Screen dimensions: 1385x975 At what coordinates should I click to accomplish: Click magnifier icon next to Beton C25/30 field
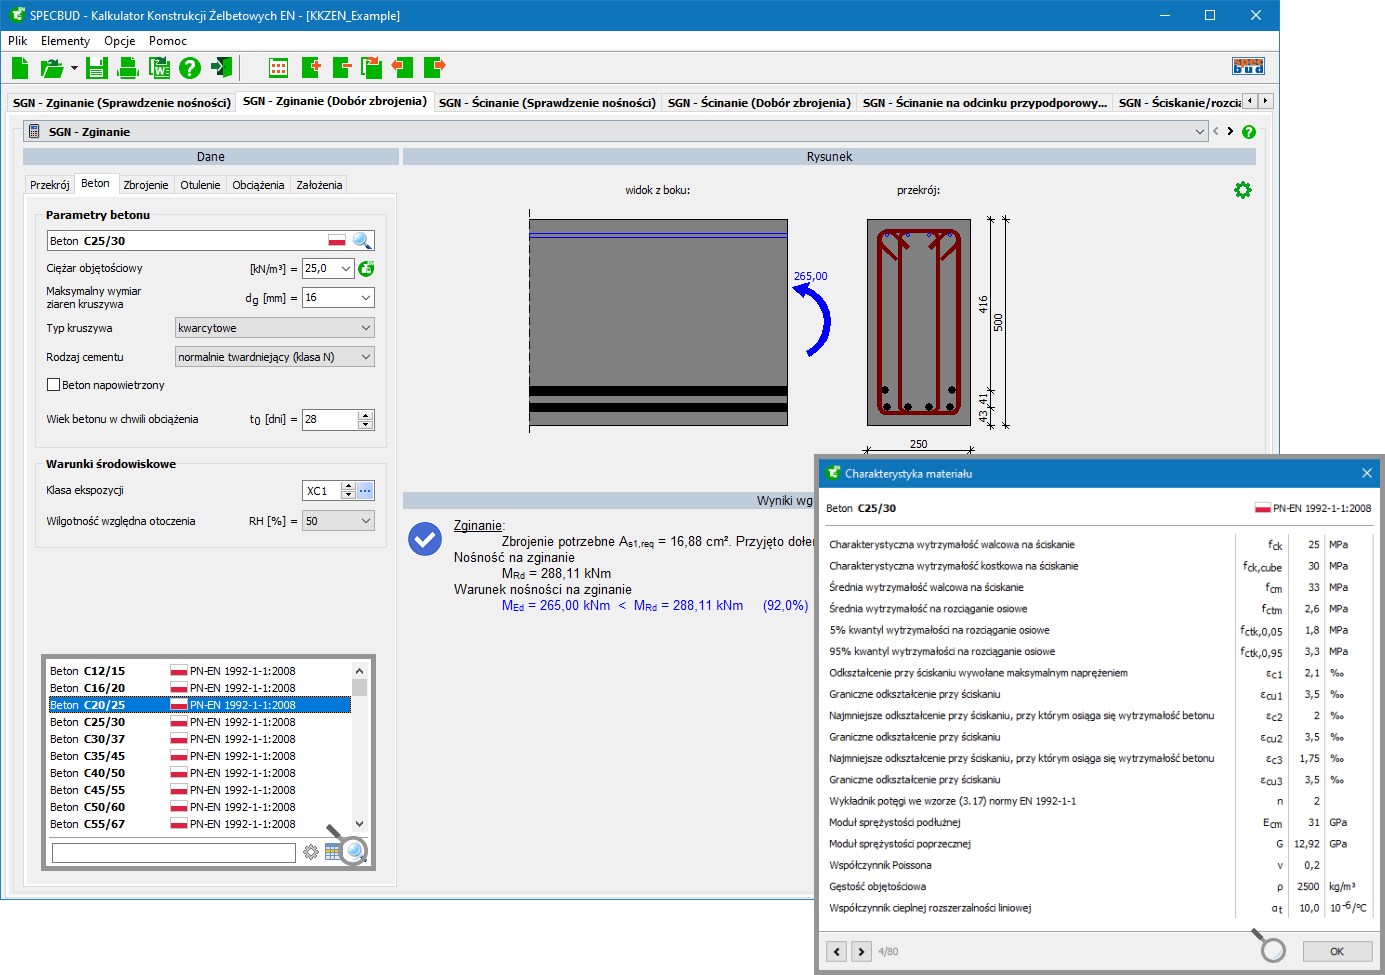coord(362,241)
